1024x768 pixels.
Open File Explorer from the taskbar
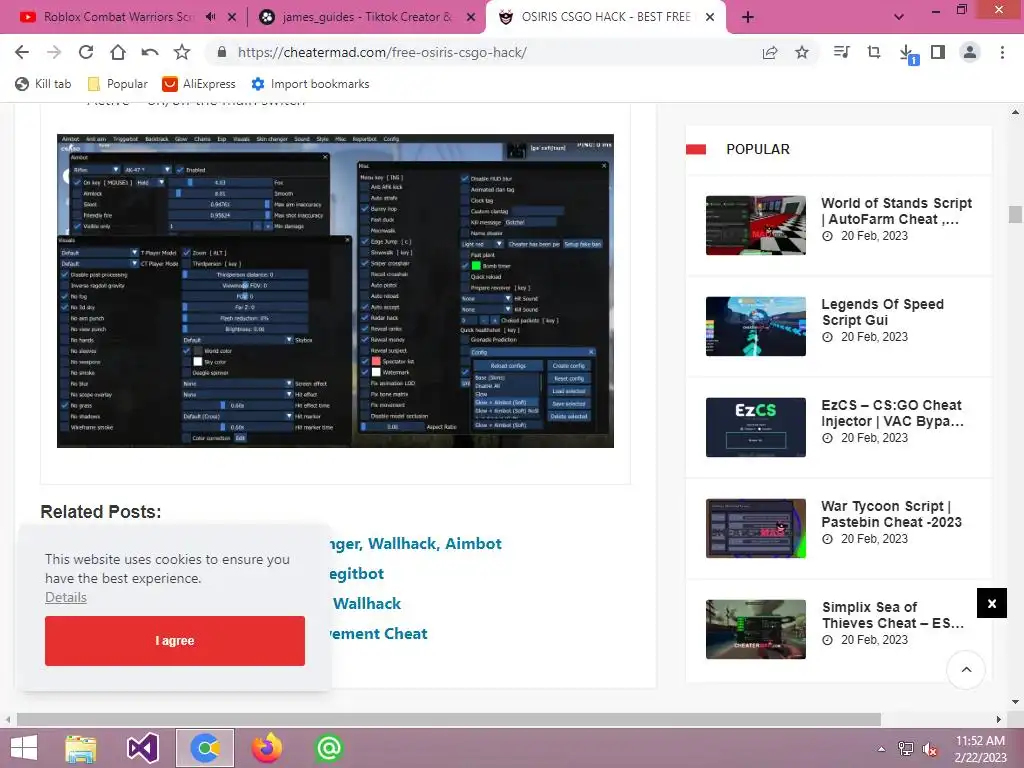pos(81,748)
